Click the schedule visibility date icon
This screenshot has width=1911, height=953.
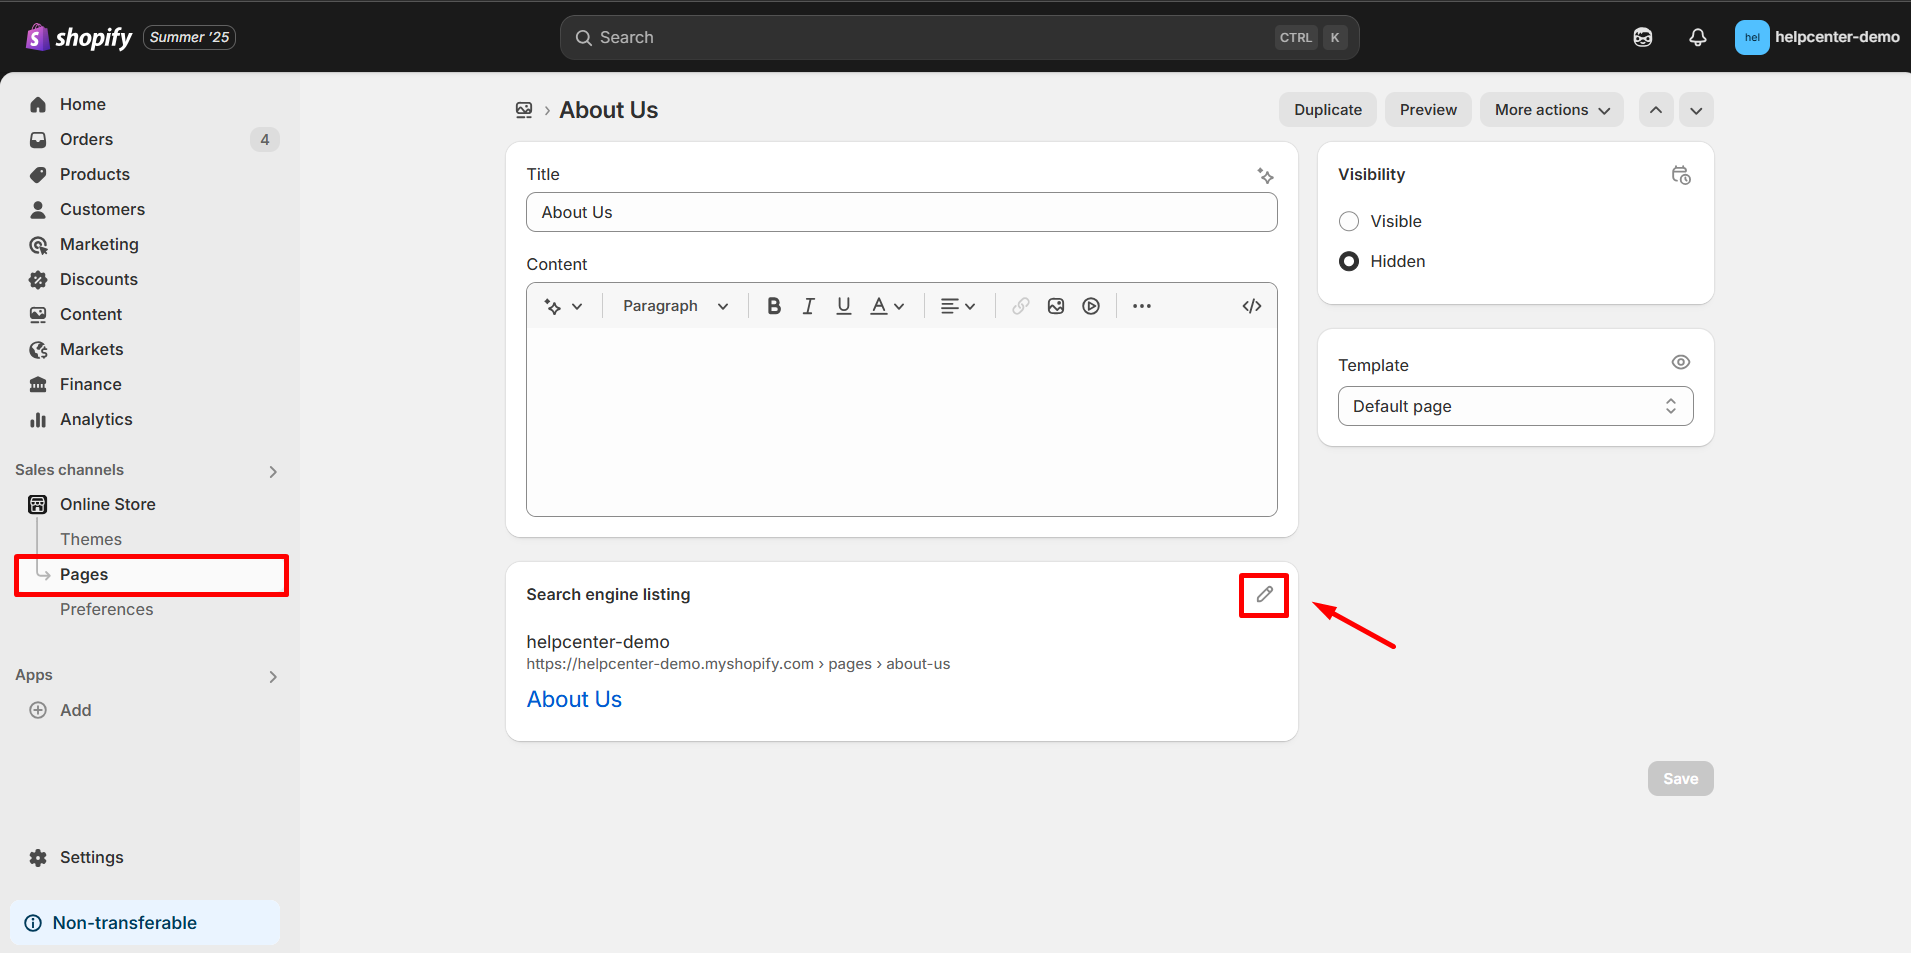[1680, 175]
